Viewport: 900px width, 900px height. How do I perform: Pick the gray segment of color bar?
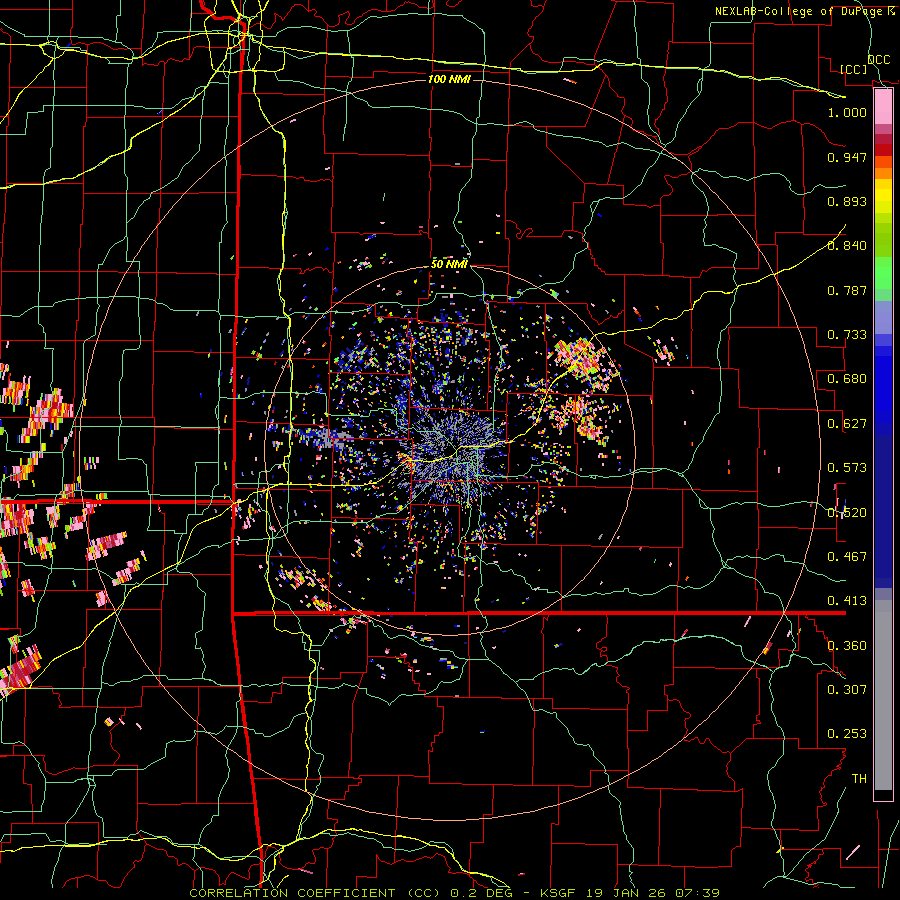(x=883, y=695)
